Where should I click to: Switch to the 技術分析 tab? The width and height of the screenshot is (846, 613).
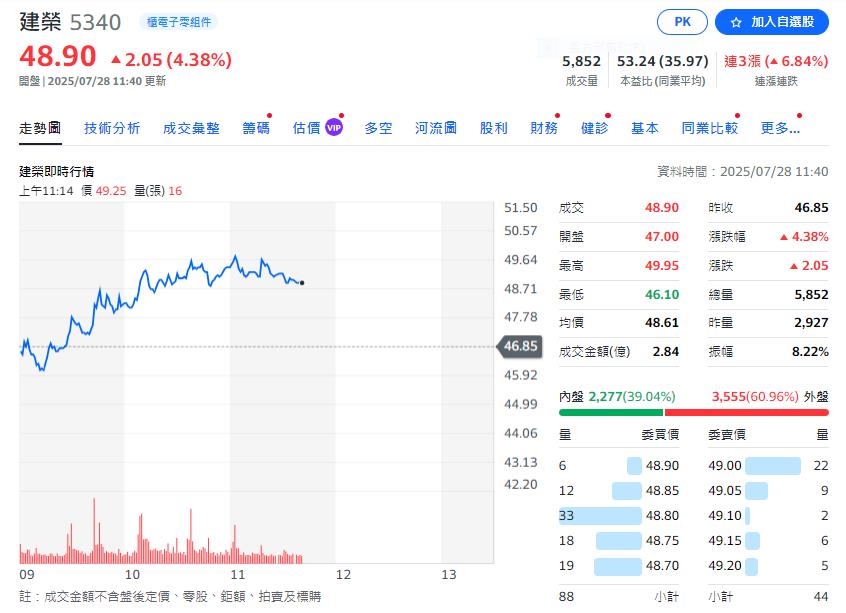pyautogui.click(x=112, y=128)
